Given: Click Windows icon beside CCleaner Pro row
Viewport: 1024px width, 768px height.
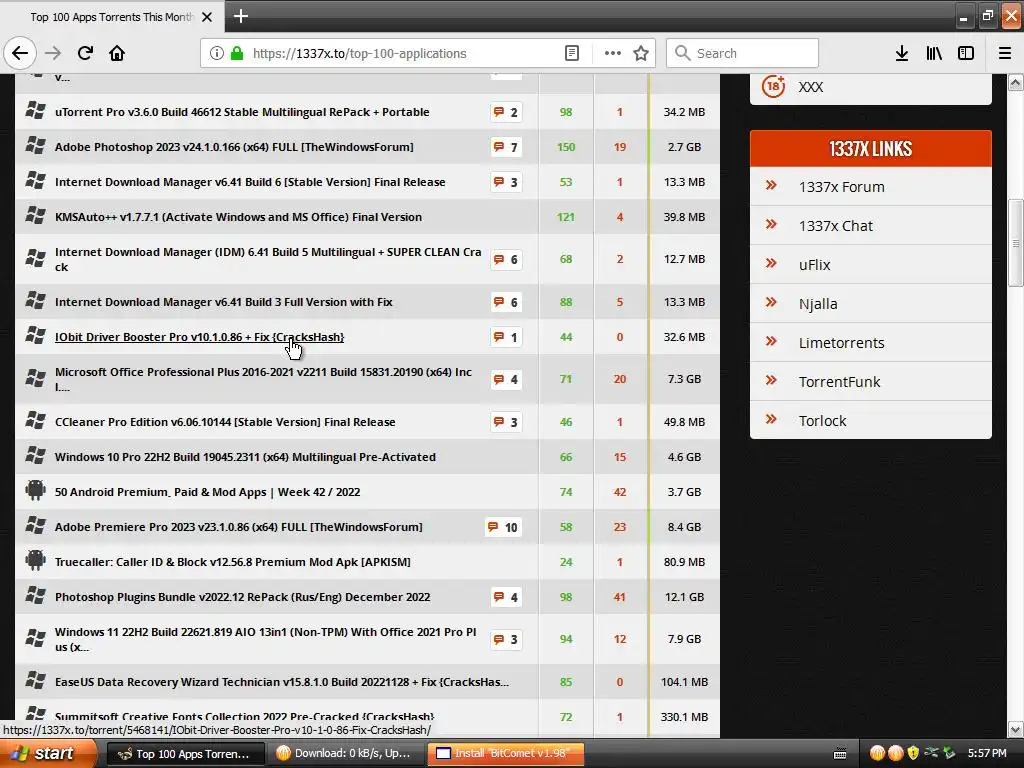Looking at the screenshot, I should [x=35, y=421].
